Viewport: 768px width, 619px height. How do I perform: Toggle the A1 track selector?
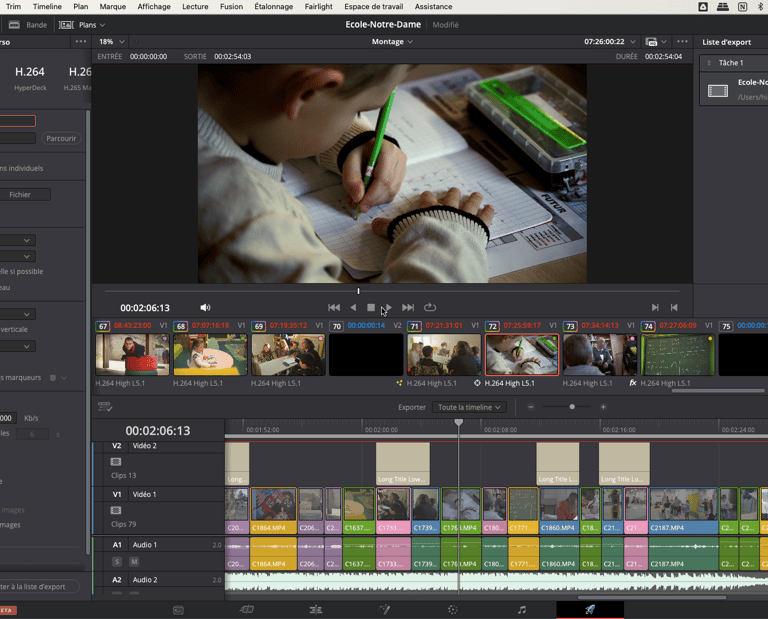[x=117, y=545]
